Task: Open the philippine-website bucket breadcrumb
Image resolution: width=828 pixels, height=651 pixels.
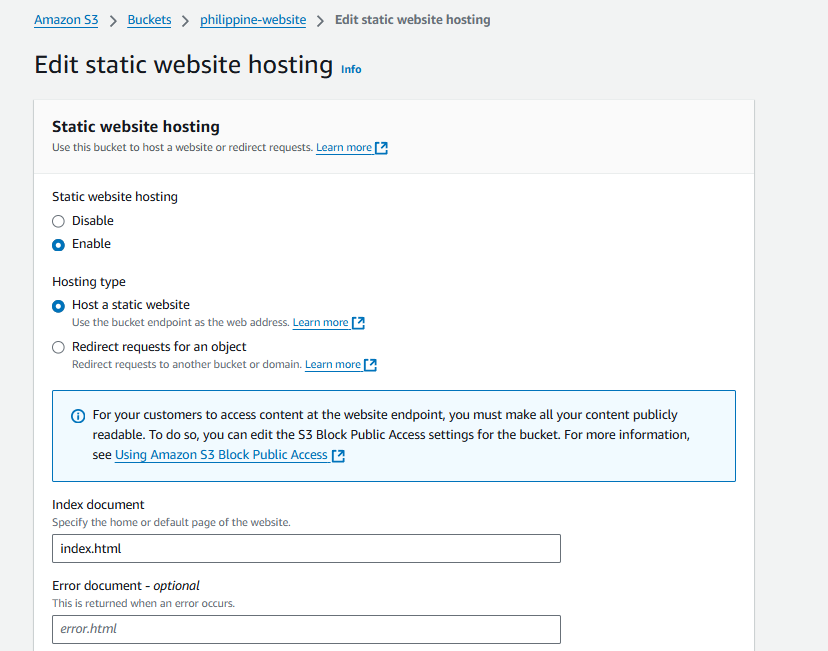Action: click(253, 20)
